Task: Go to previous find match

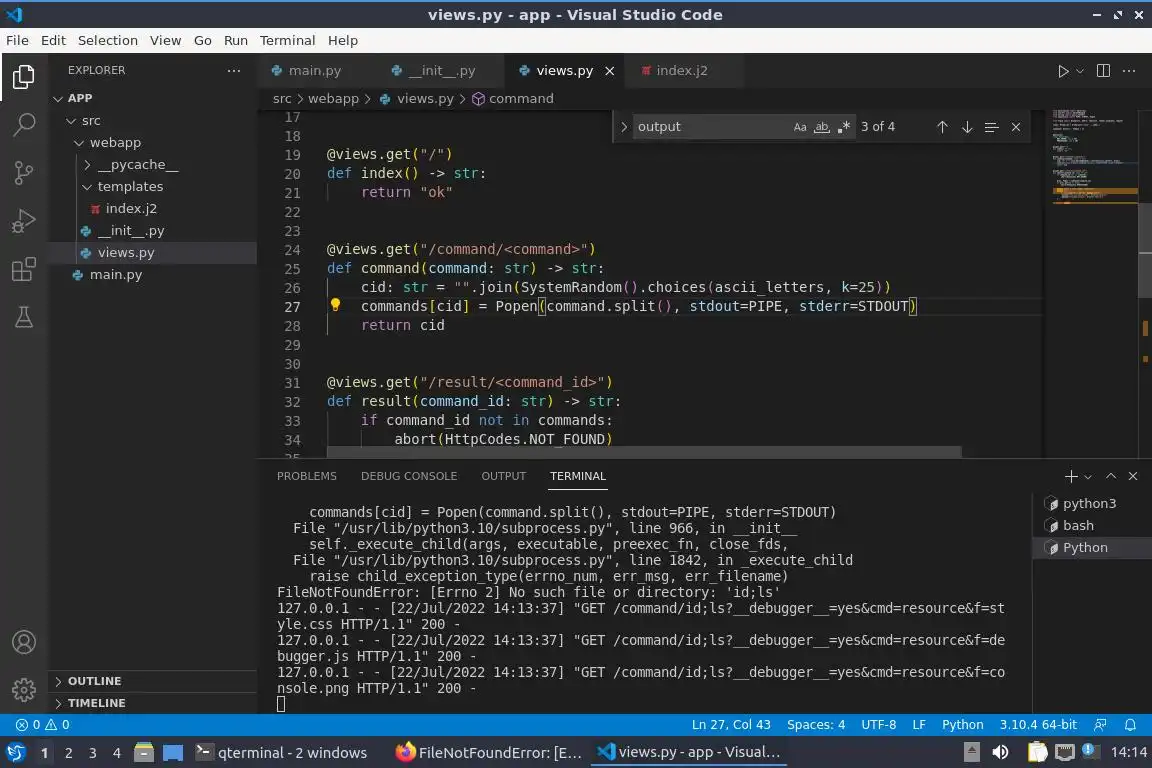Action: 942,127
